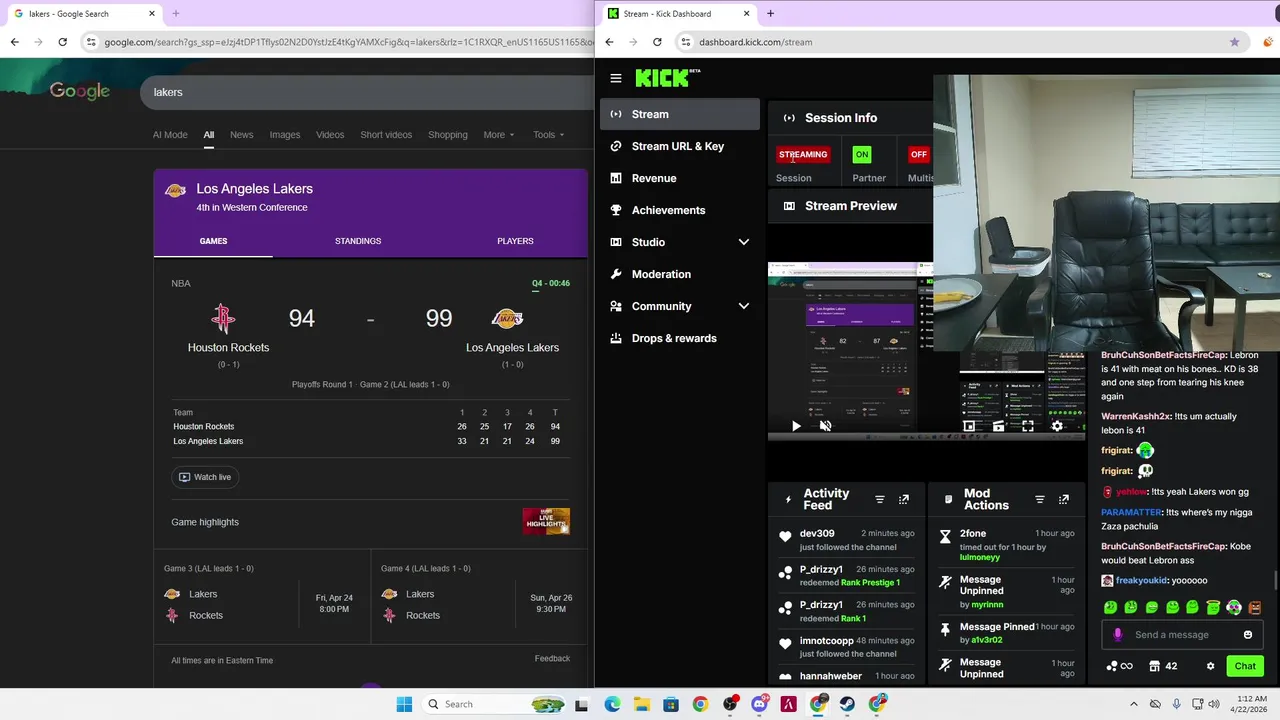Open the More search filter dropdown
The width and height of the screenshot is (1280, 720).
(x=498, y=135)
